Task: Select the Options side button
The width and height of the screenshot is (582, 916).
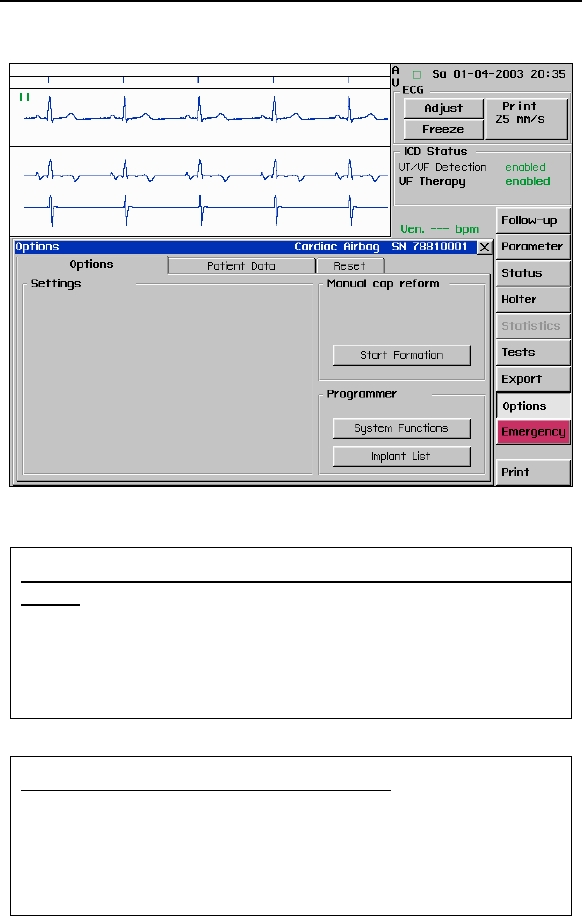Action: tap(533, 406)
